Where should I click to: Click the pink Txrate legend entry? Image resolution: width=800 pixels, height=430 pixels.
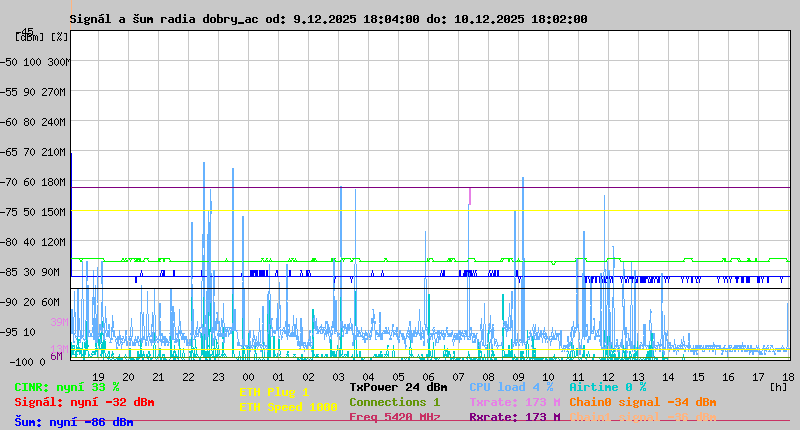515,402
